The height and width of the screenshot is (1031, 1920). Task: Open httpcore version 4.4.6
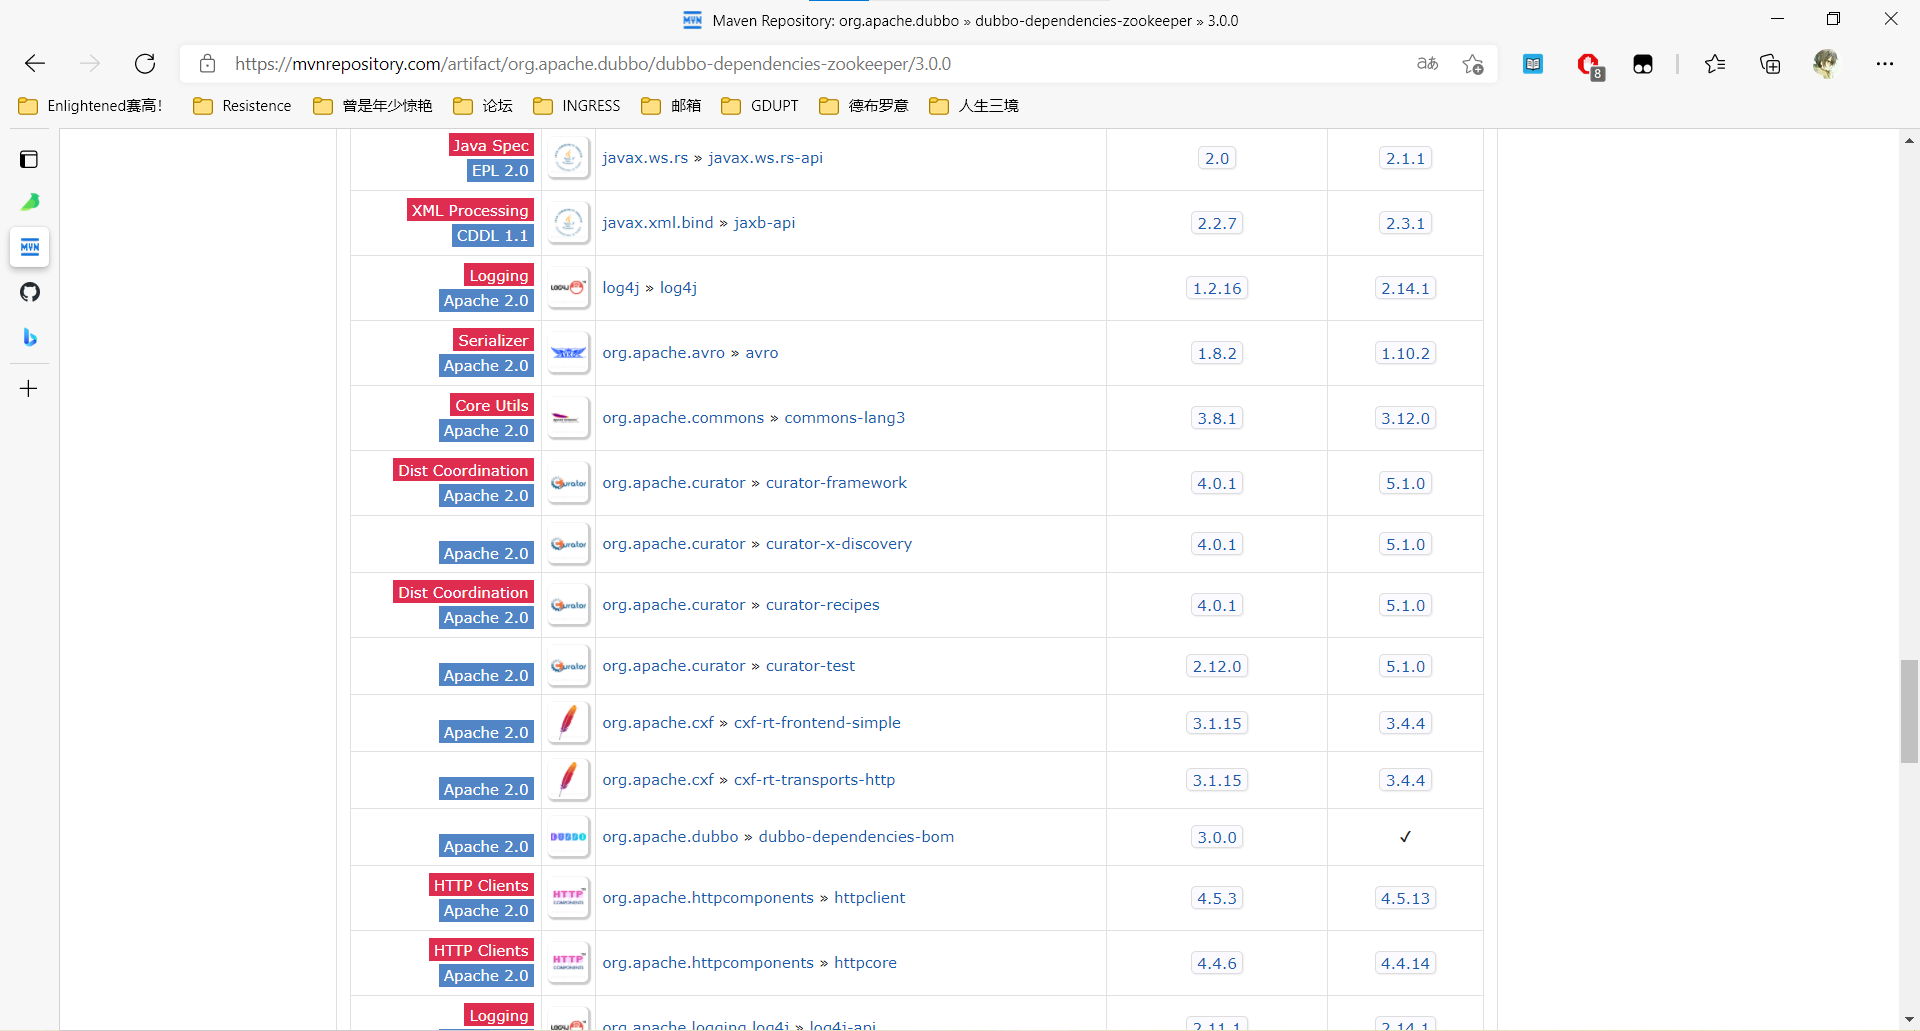pos(1217,963)
